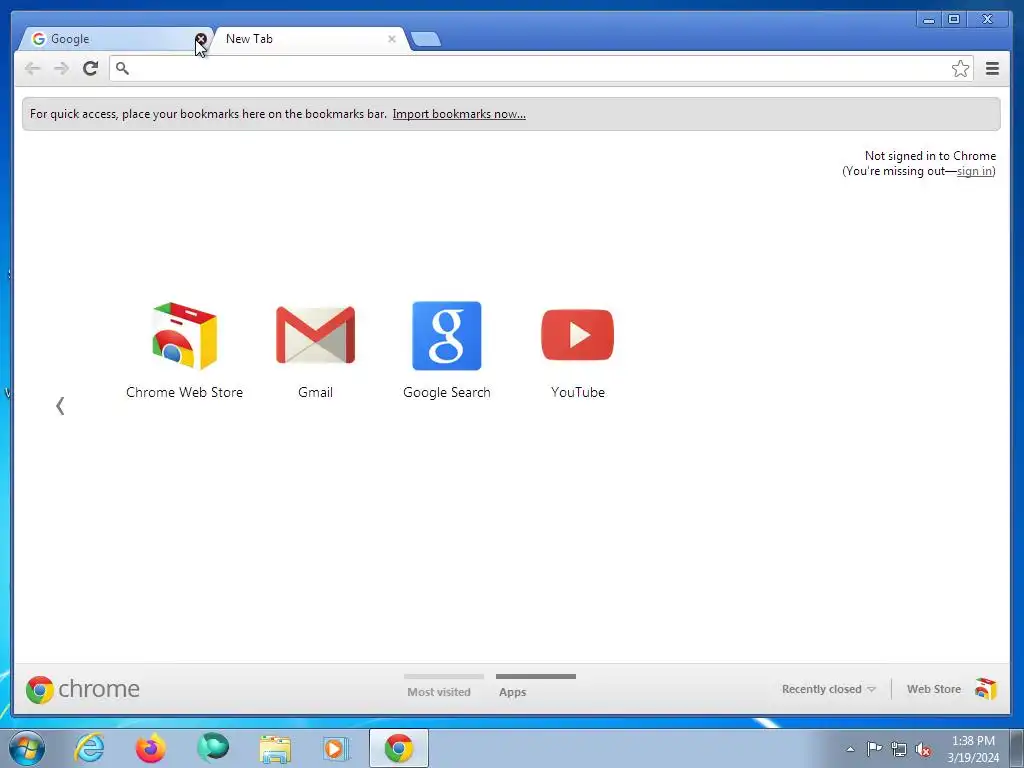
Task: Expand the Recently closed dropdown
Action: coord(828,689)
